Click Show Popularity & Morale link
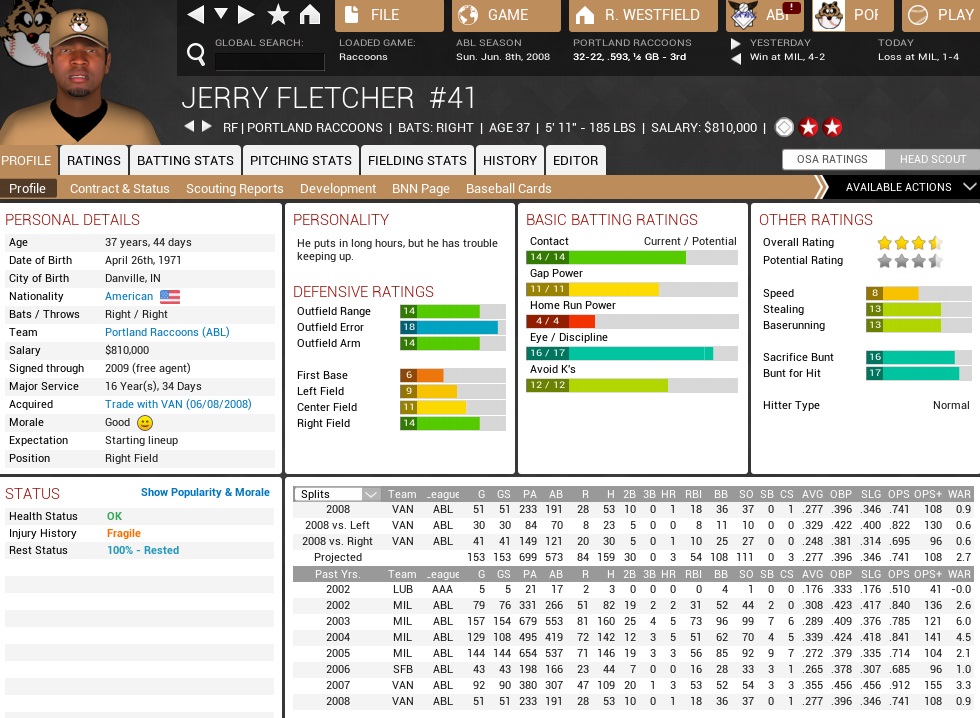 point(205,492)
